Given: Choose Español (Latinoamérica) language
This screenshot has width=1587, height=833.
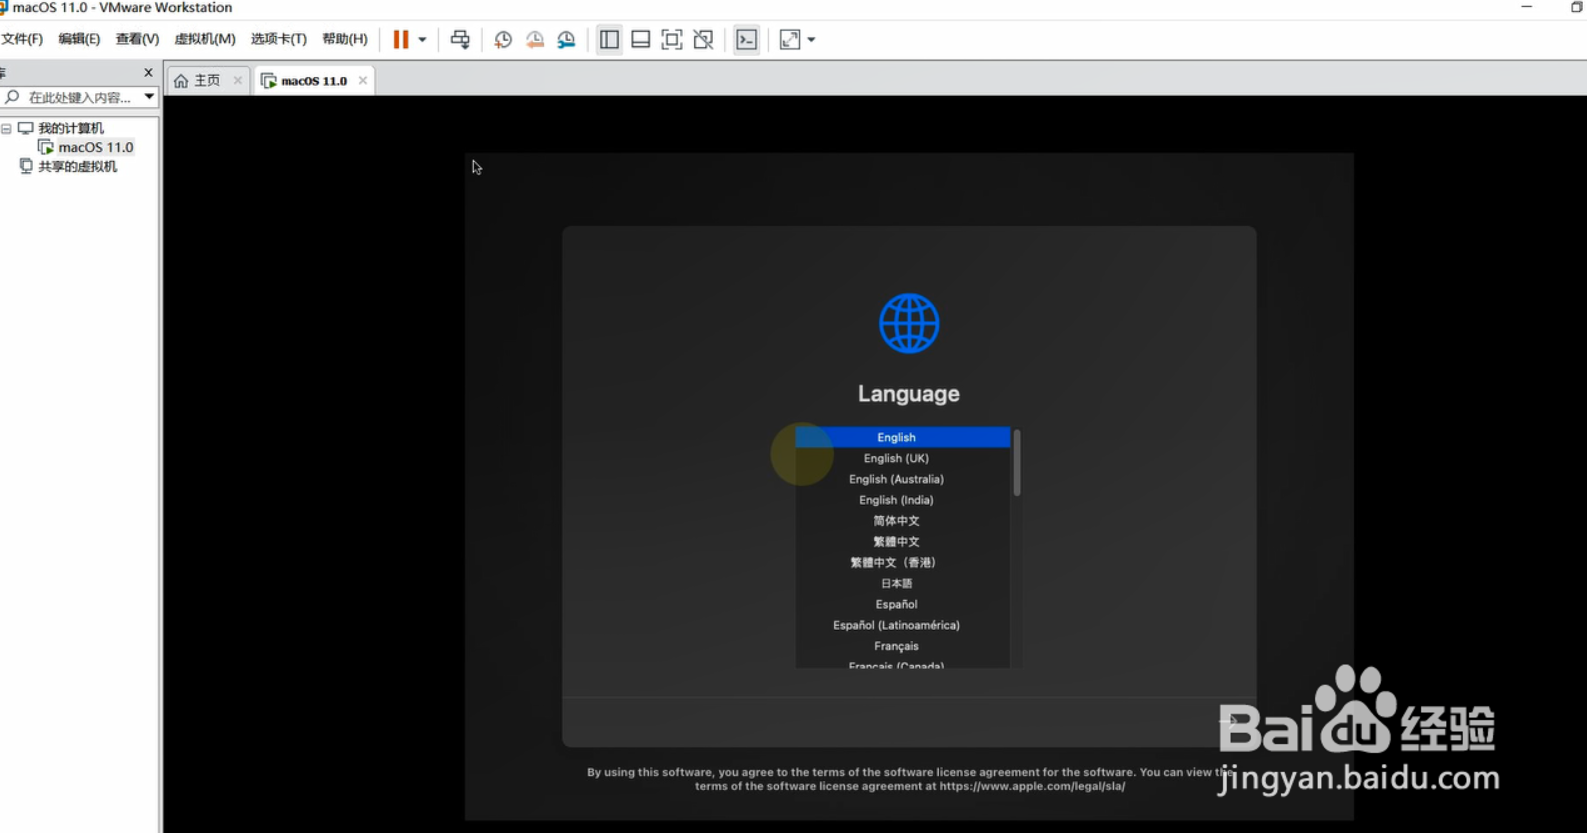Looking at the screenshot, I should (x=902, y=625).
